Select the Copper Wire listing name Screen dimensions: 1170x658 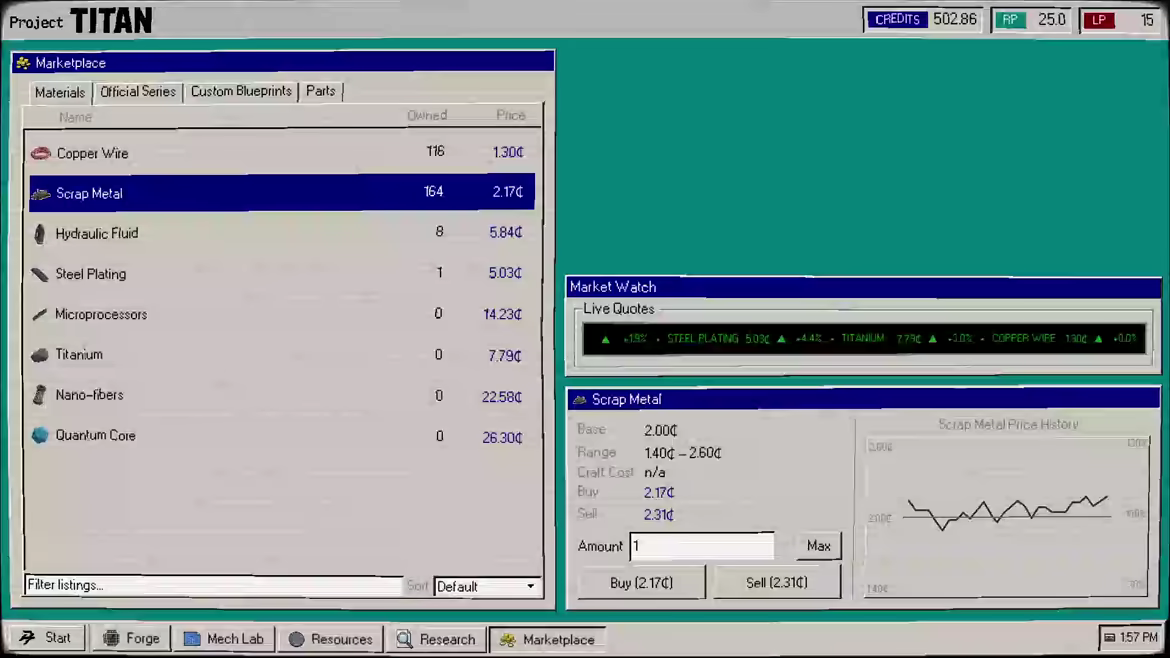point(93,154)
